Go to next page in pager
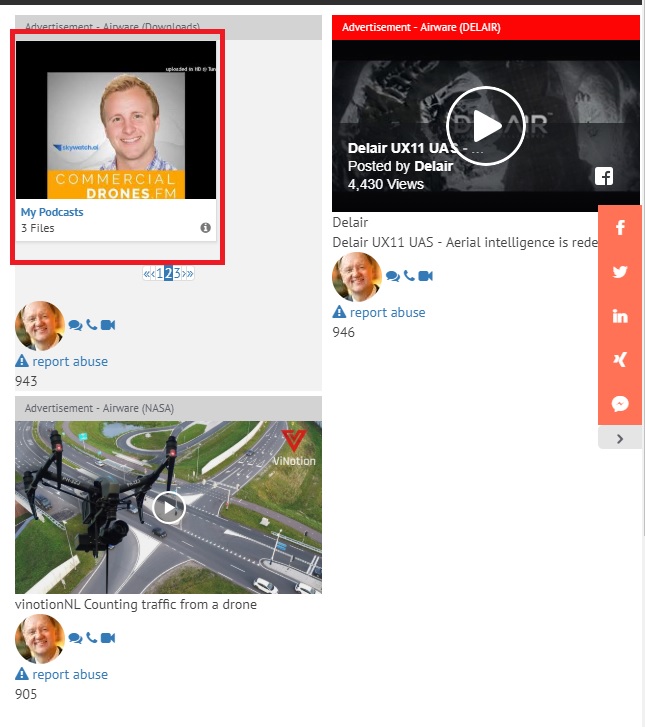The height and width of the screenshot is (727, 645). (x=184, y=274)
